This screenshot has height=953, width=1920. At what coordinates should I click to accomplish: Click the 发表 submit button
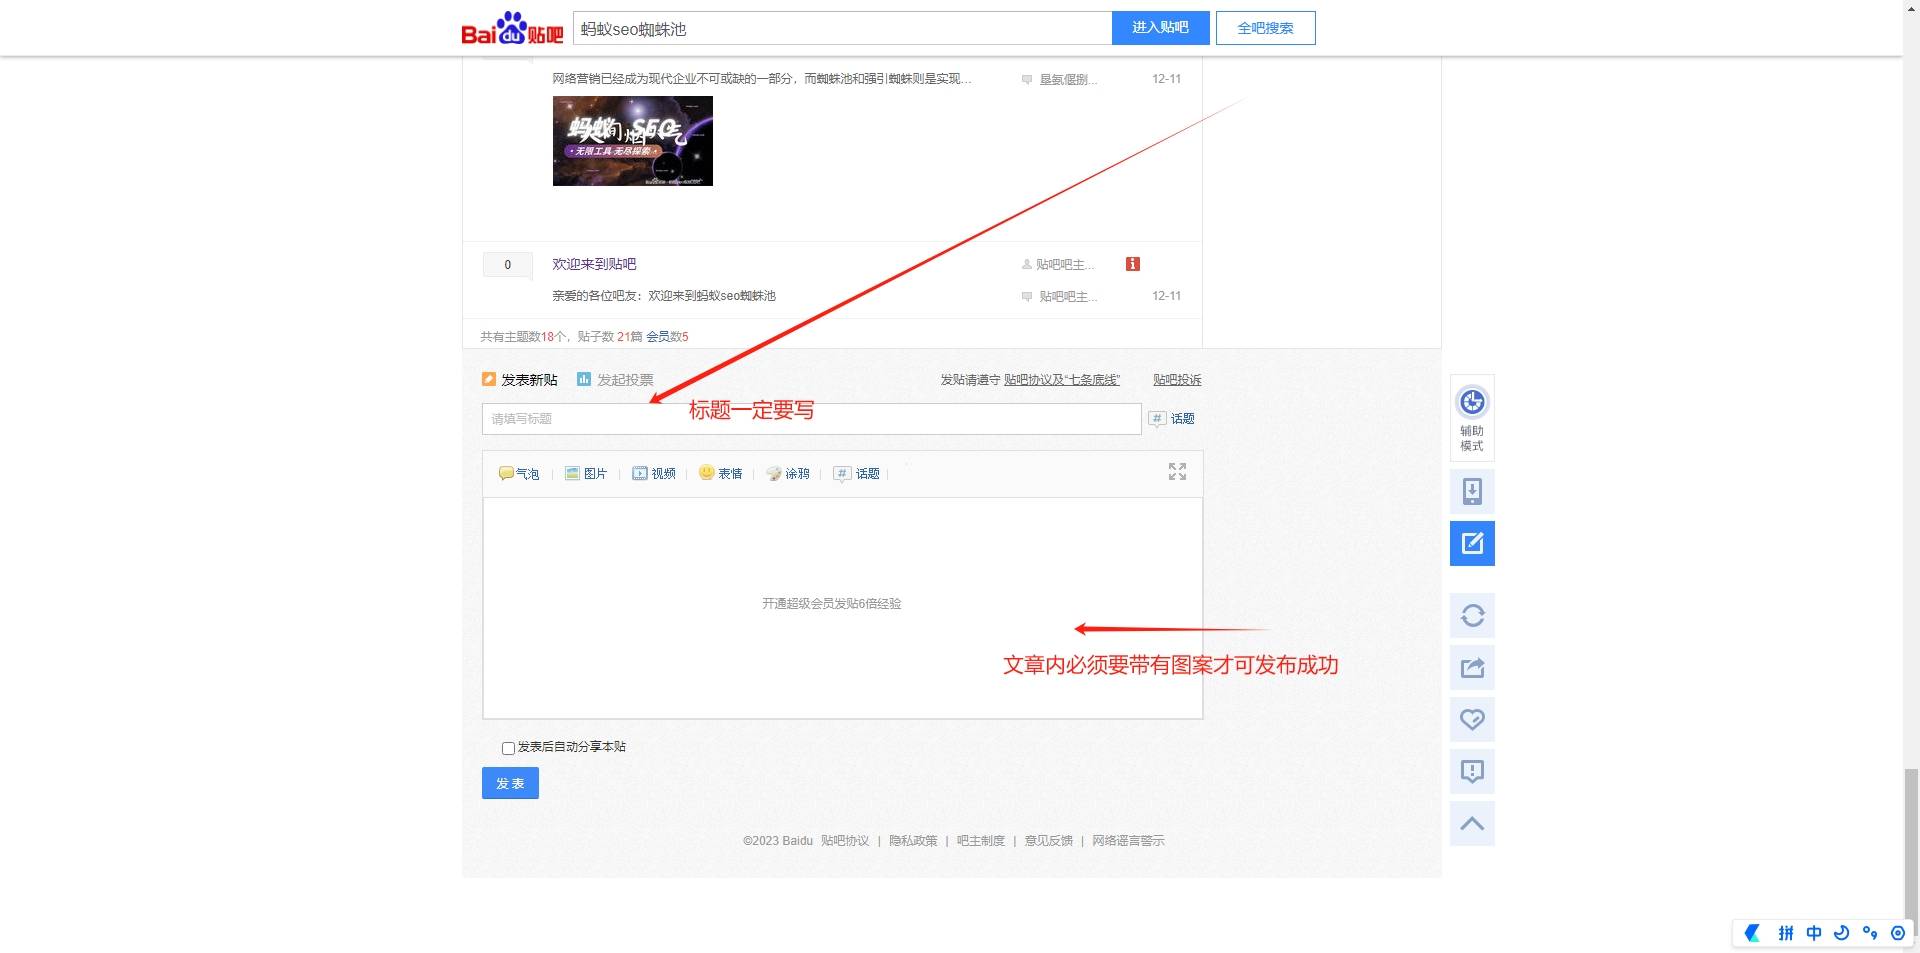(x=510, y=783)
